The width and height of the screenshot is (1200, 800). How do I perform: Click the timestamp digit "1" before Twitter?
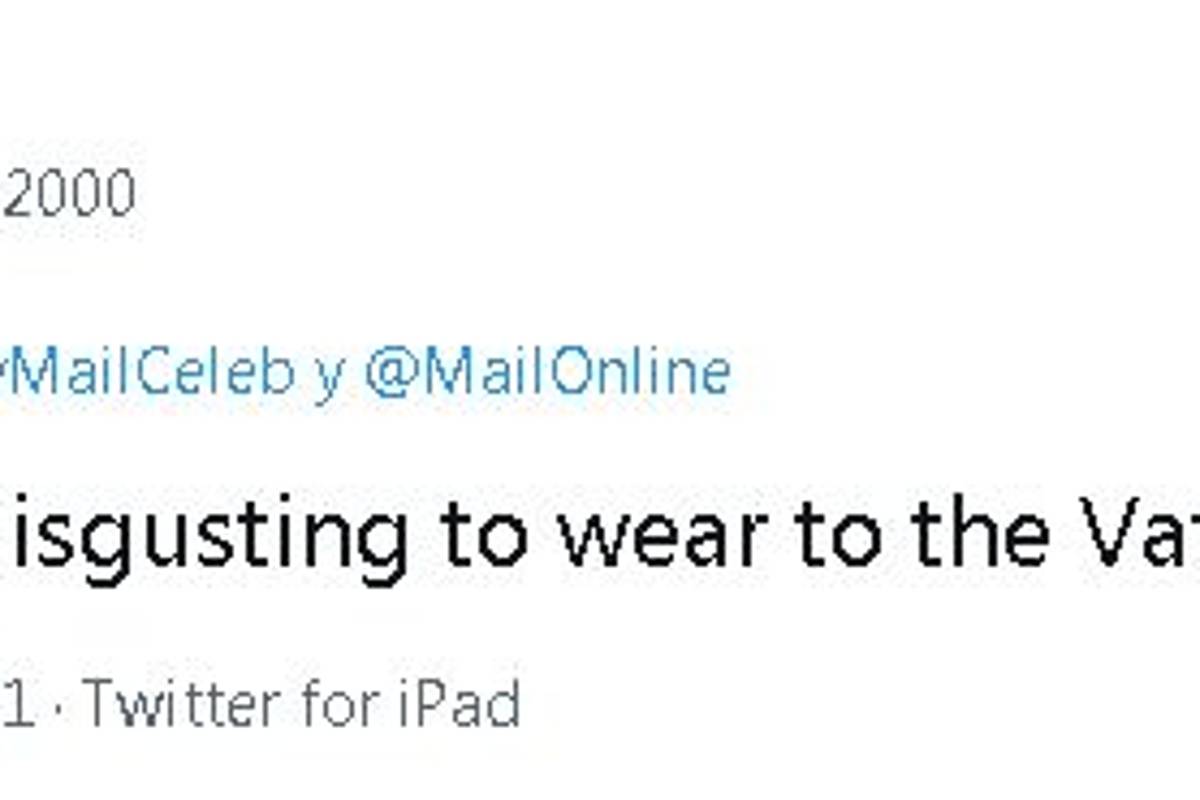(20, 704)
